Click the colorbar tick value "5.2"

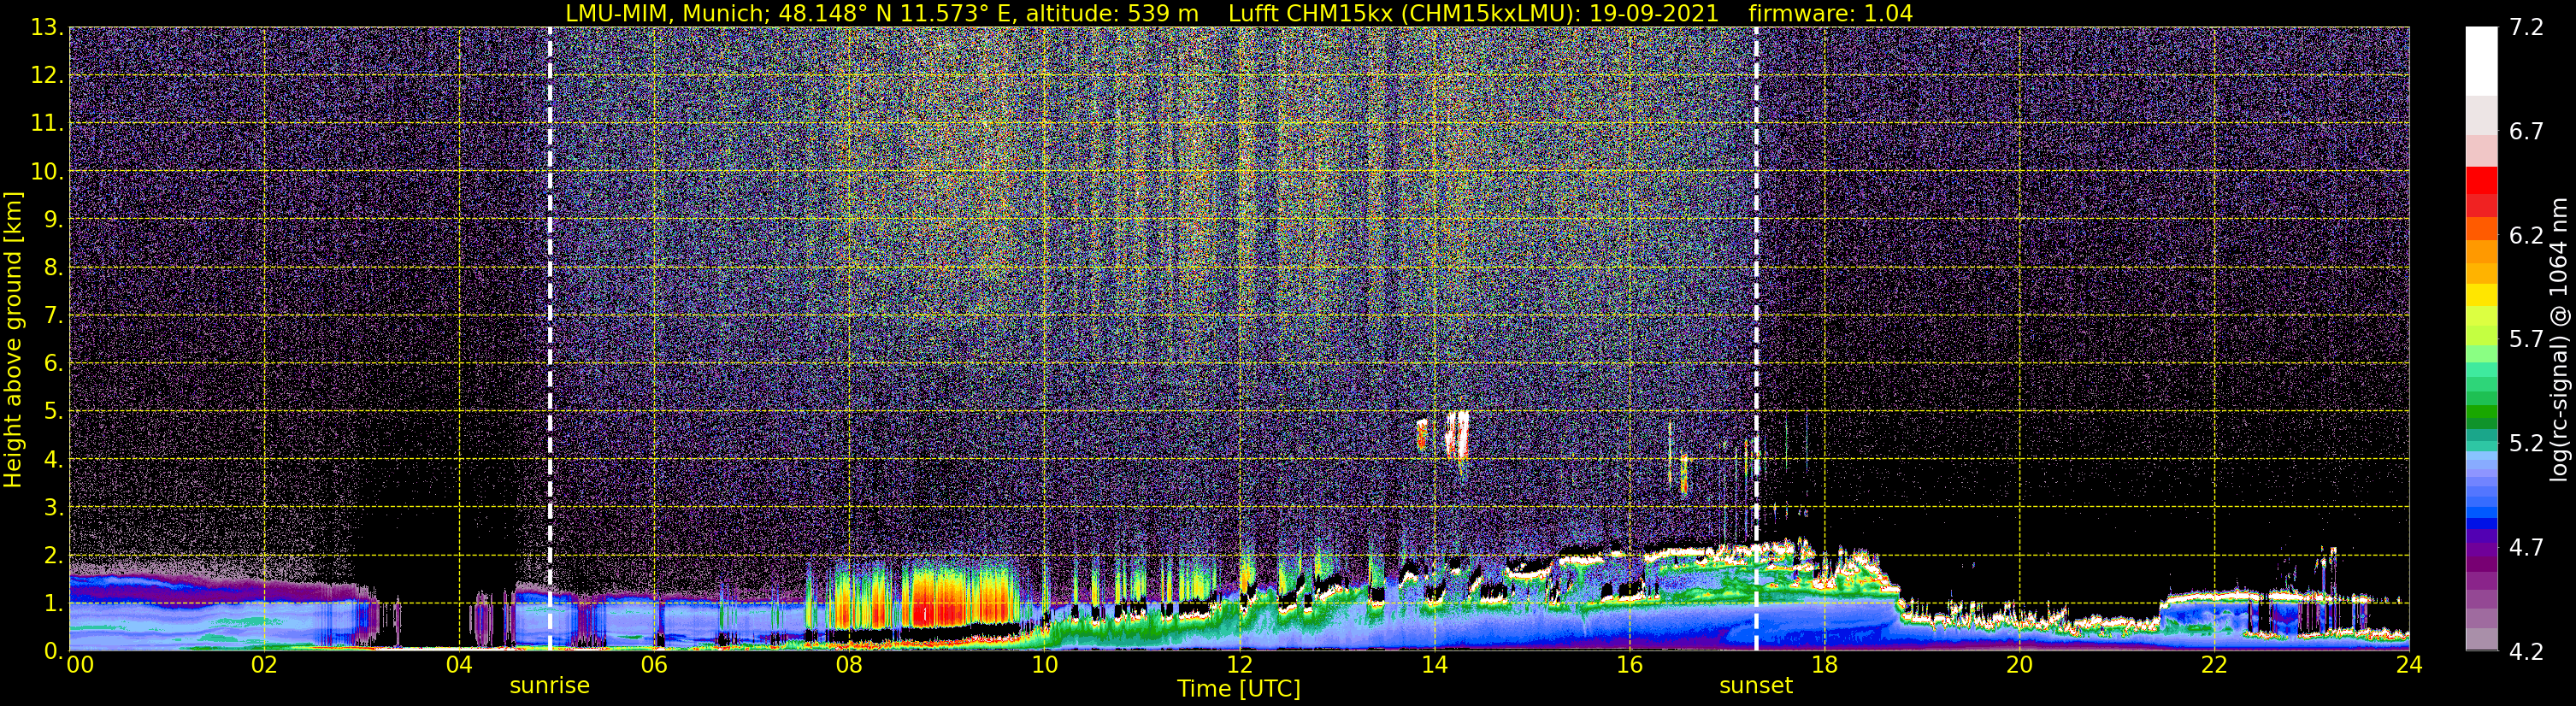pyautogui.click(x=2526, y=444)
